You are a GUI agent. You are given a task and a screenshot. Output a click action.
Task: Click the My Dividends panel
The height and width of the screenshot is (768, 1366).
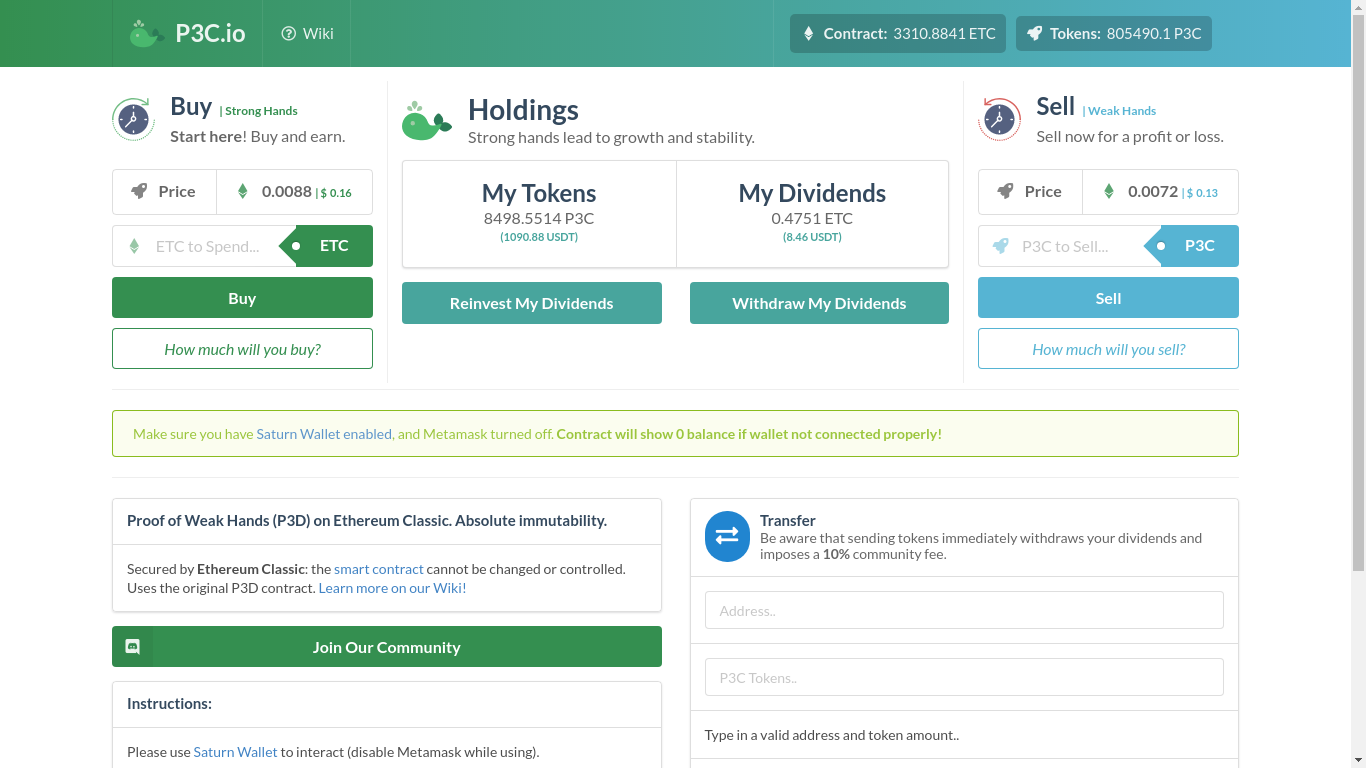(x=812, y=214)
